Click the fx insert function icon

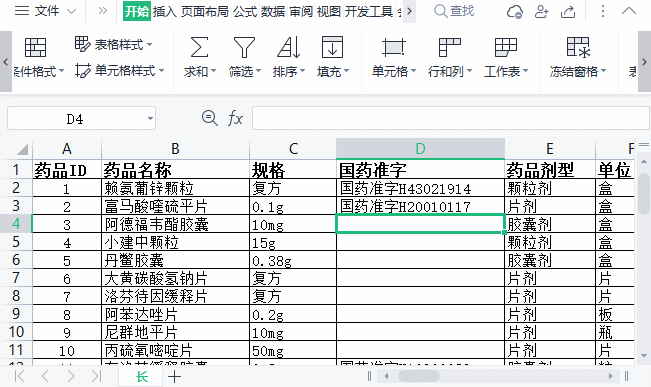tap(235, 118)
